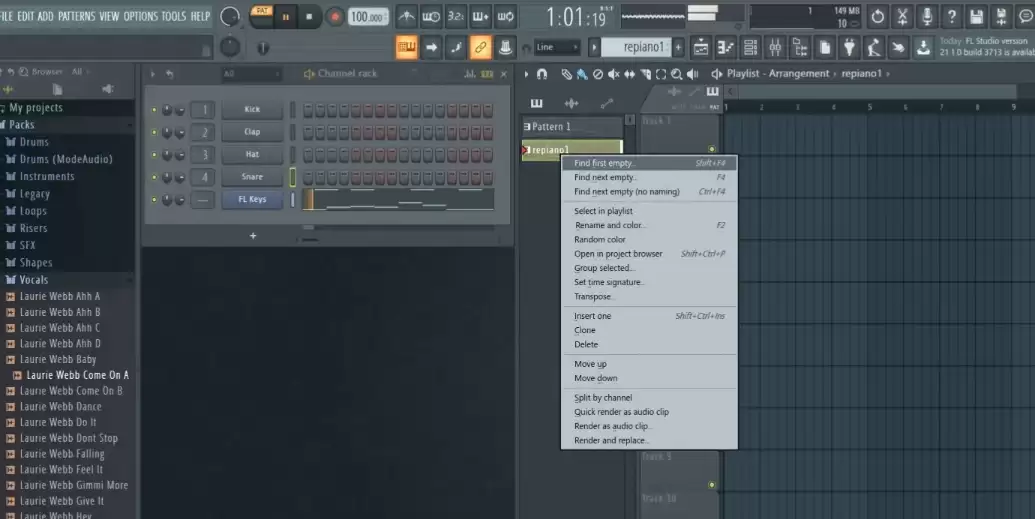Select Pattern 1 in the pattern picker
The height and width of the screenshot is (519, 1035).
click(x=572, y=127)
